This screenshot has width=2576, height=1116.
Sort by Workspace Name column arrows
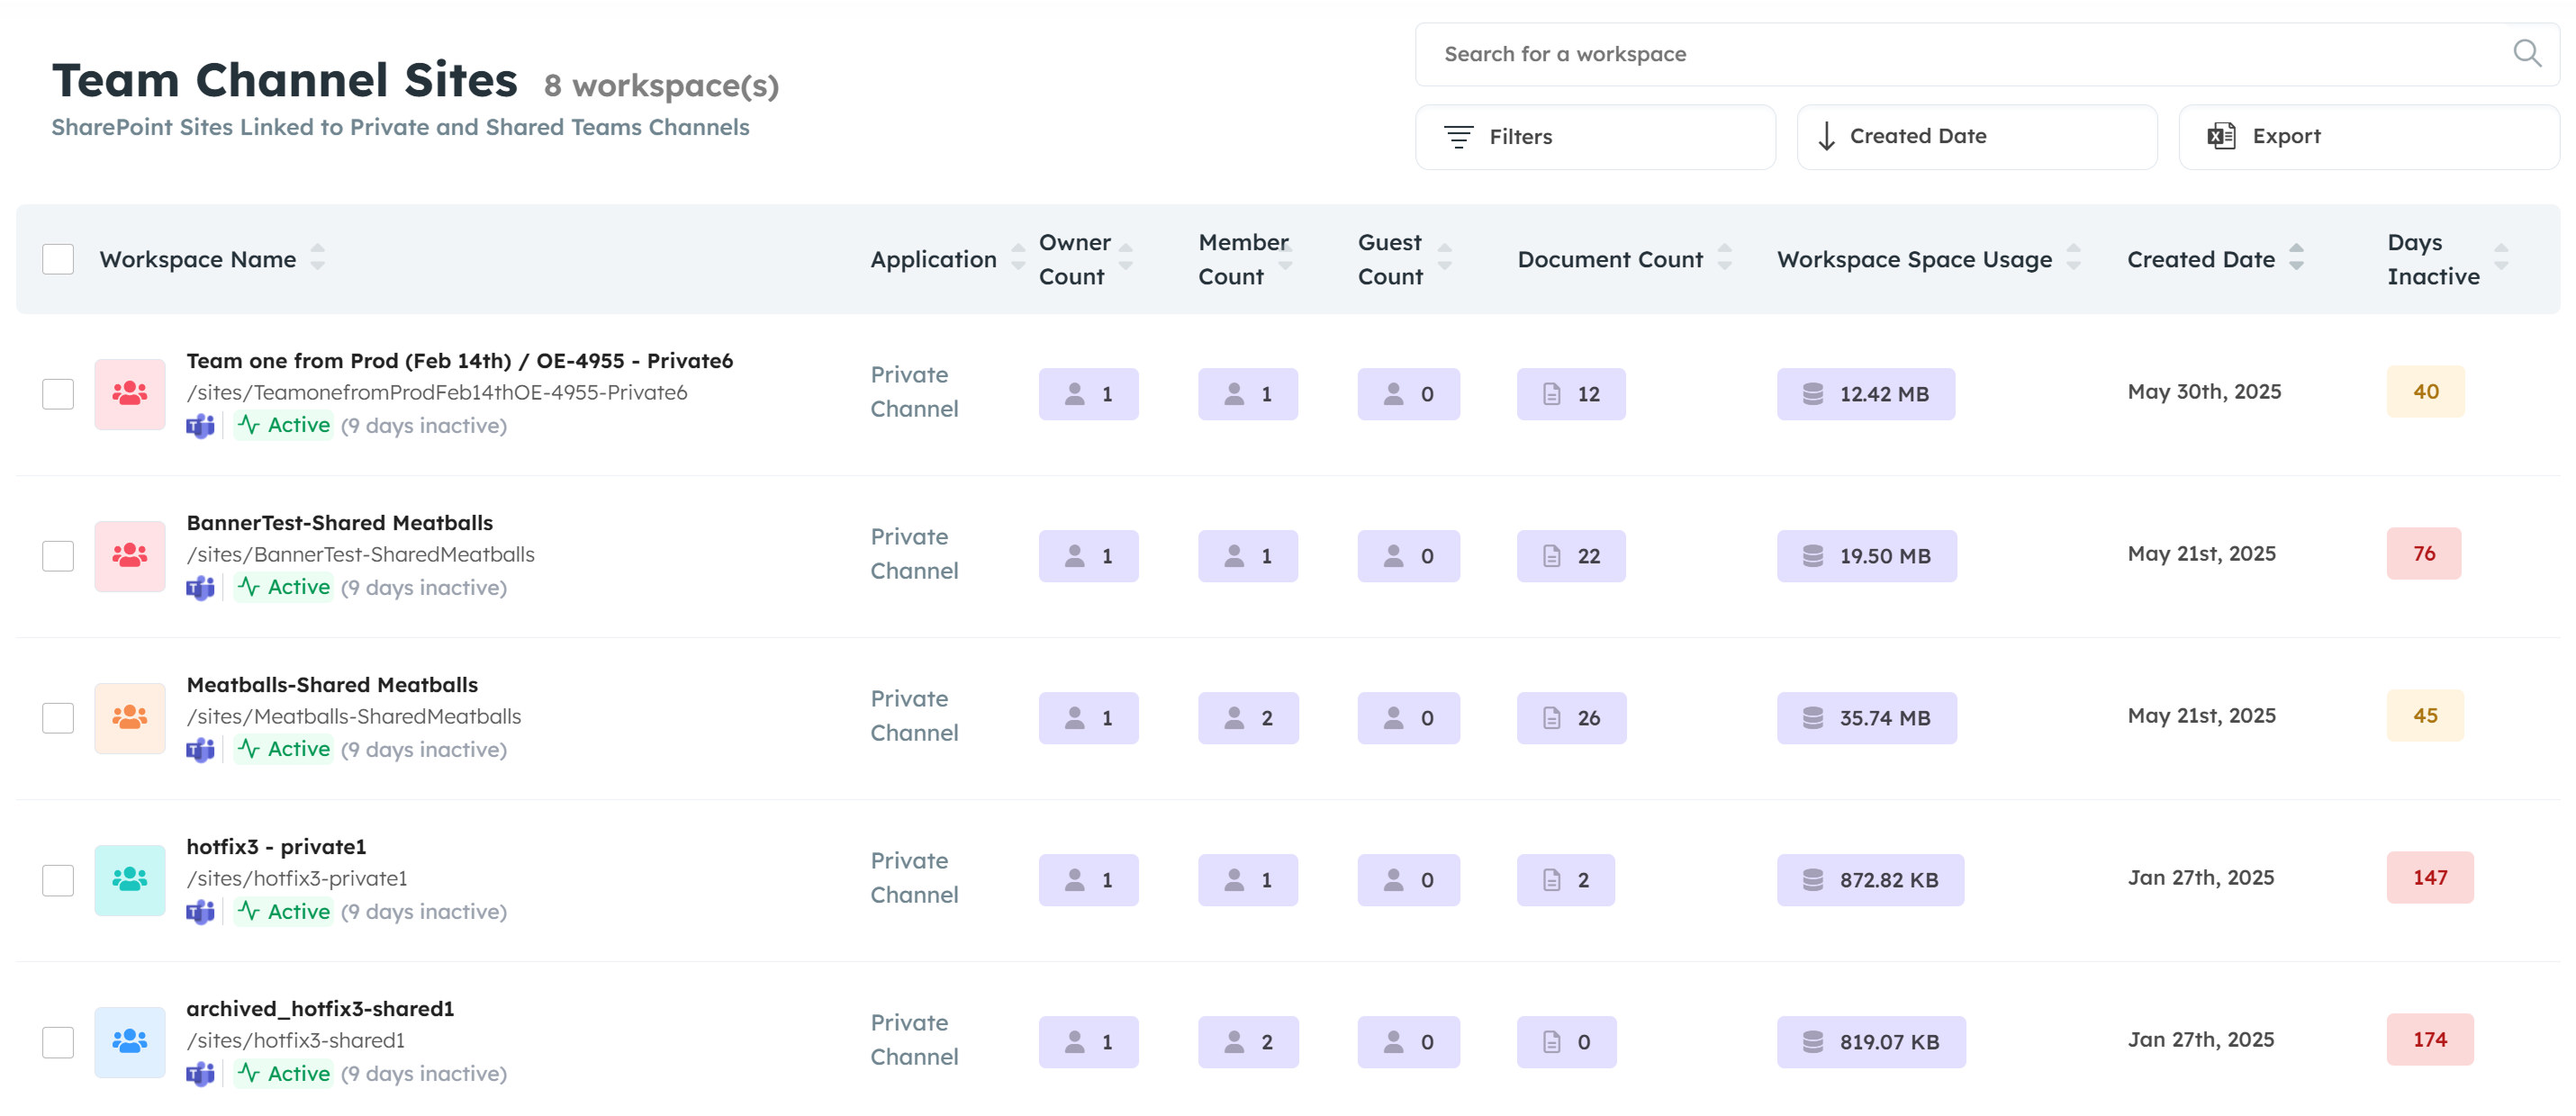tap(317, 258)
